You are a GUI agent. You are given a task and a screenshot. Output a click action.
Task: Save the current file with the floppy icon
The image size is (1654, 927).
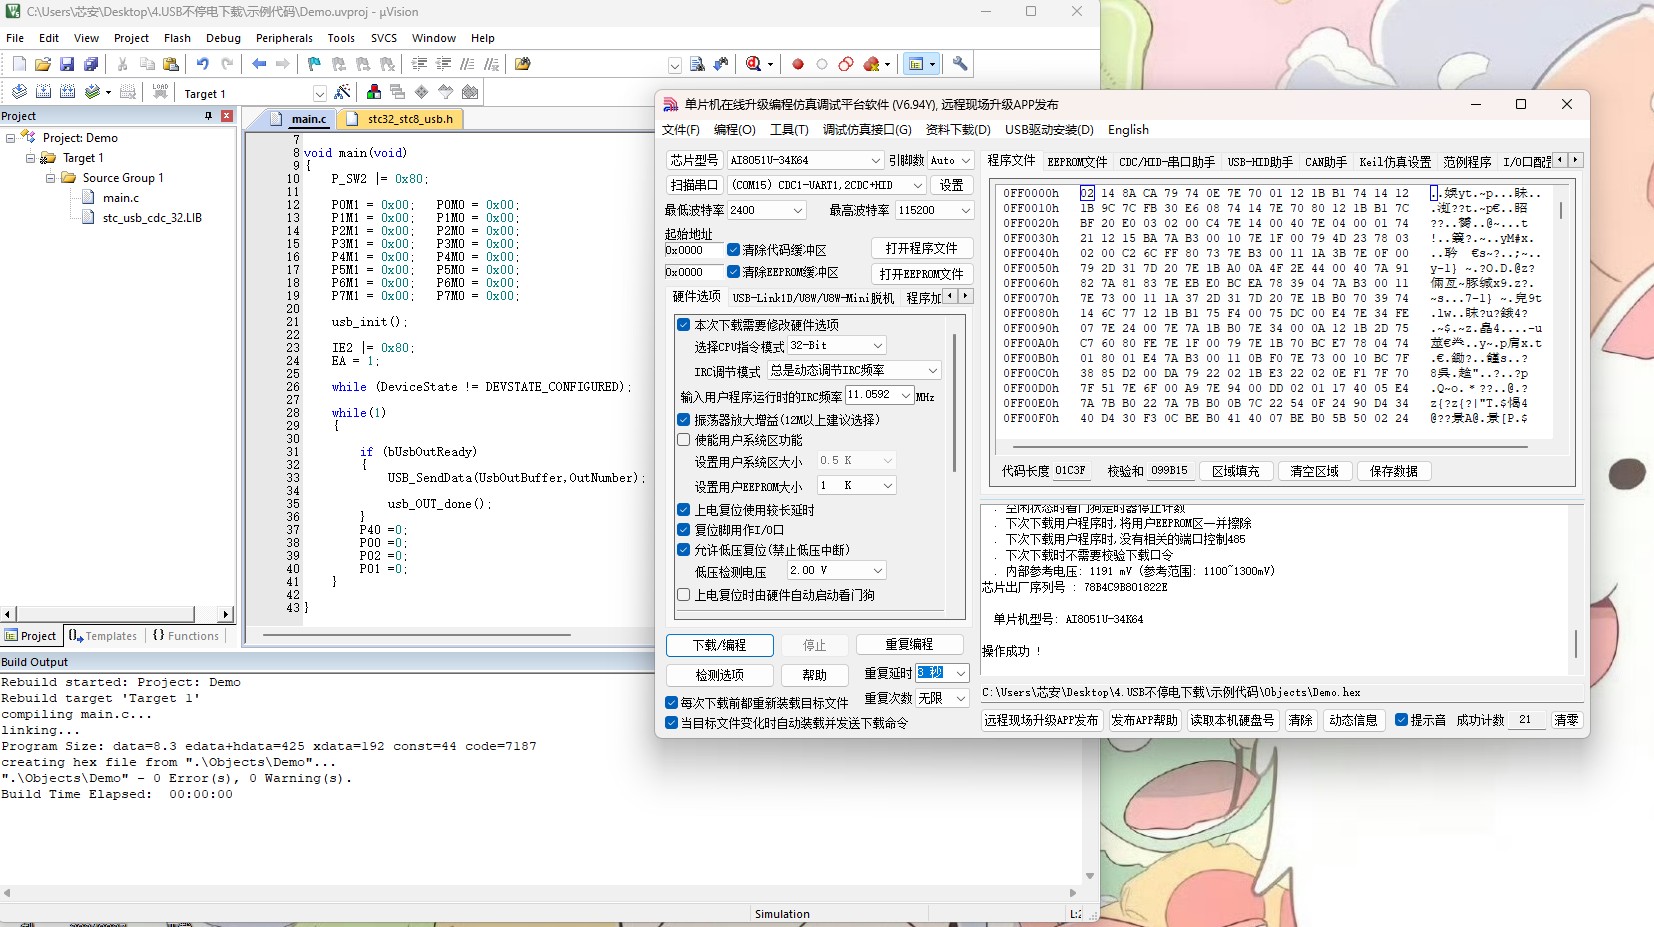click(x=67, y=64)
